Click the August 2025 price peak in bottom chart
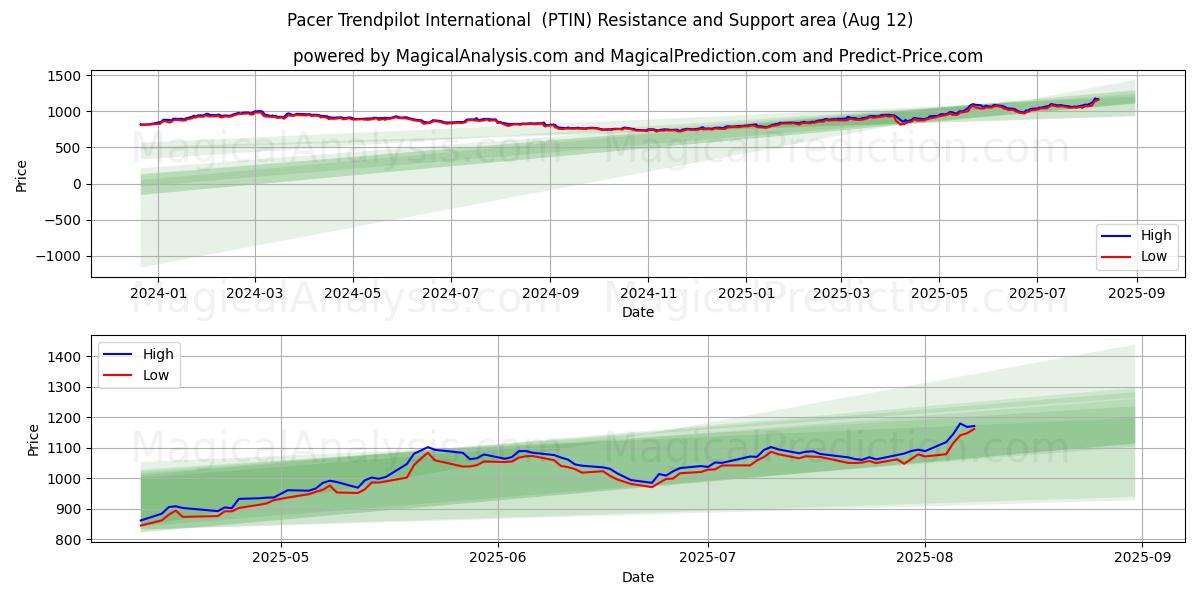 pyautogui.click(x=960, y=423)
